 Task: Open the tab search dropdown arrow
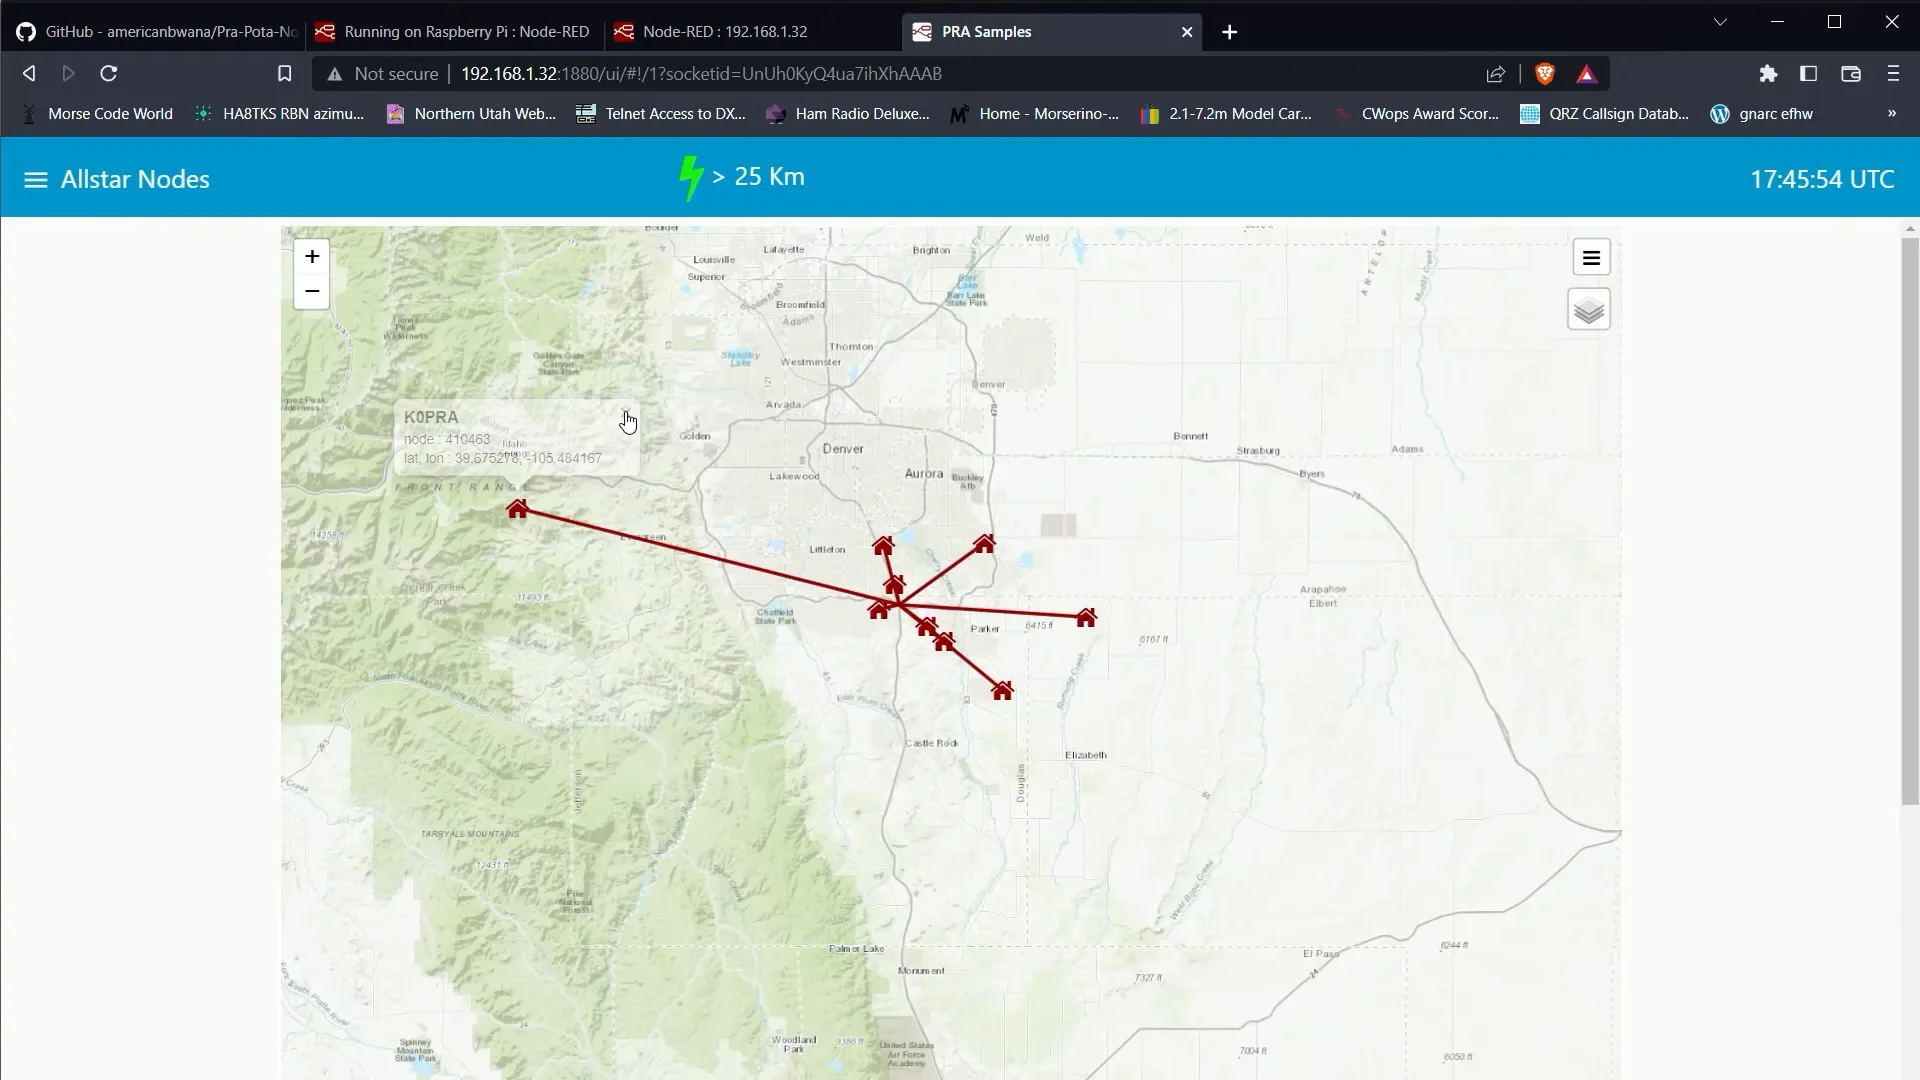coord(1720,22)
